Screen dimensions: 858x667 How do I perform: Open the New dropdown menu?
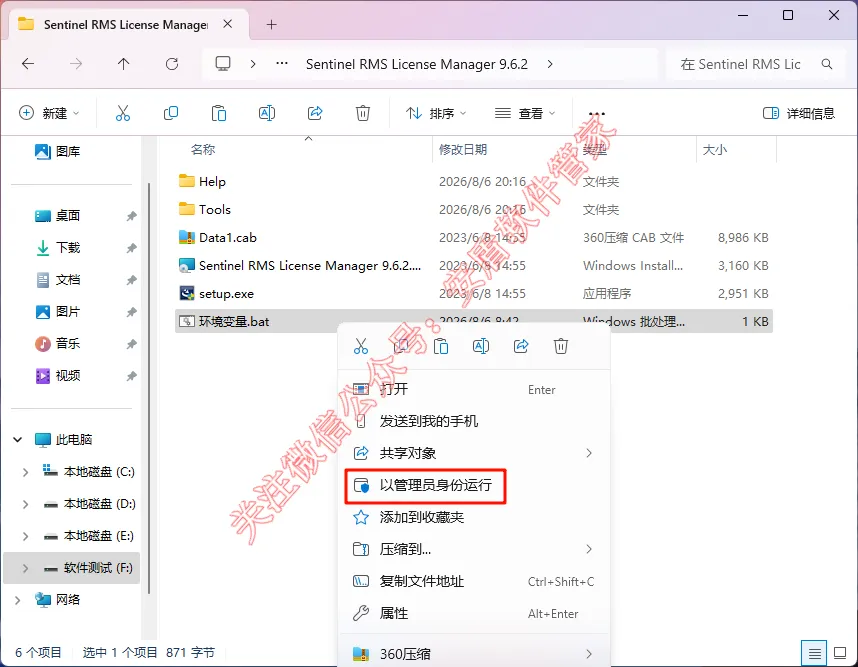click(49, 113)
